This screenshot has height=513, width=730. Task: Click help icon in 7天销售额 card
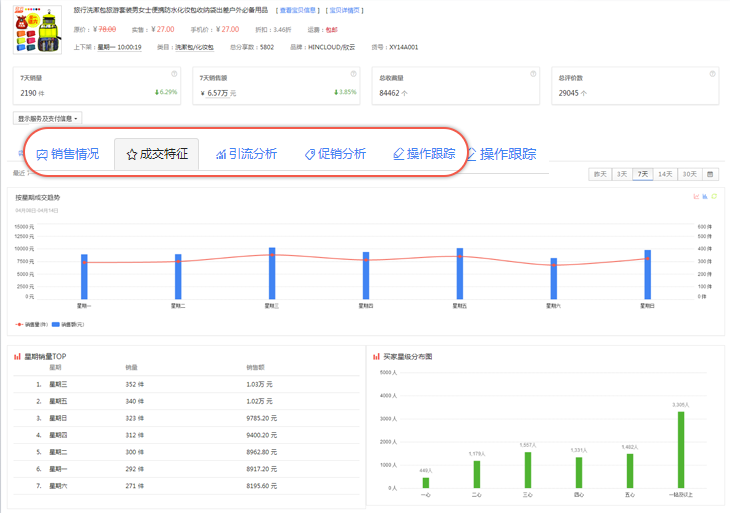click(x=353, y=74)
